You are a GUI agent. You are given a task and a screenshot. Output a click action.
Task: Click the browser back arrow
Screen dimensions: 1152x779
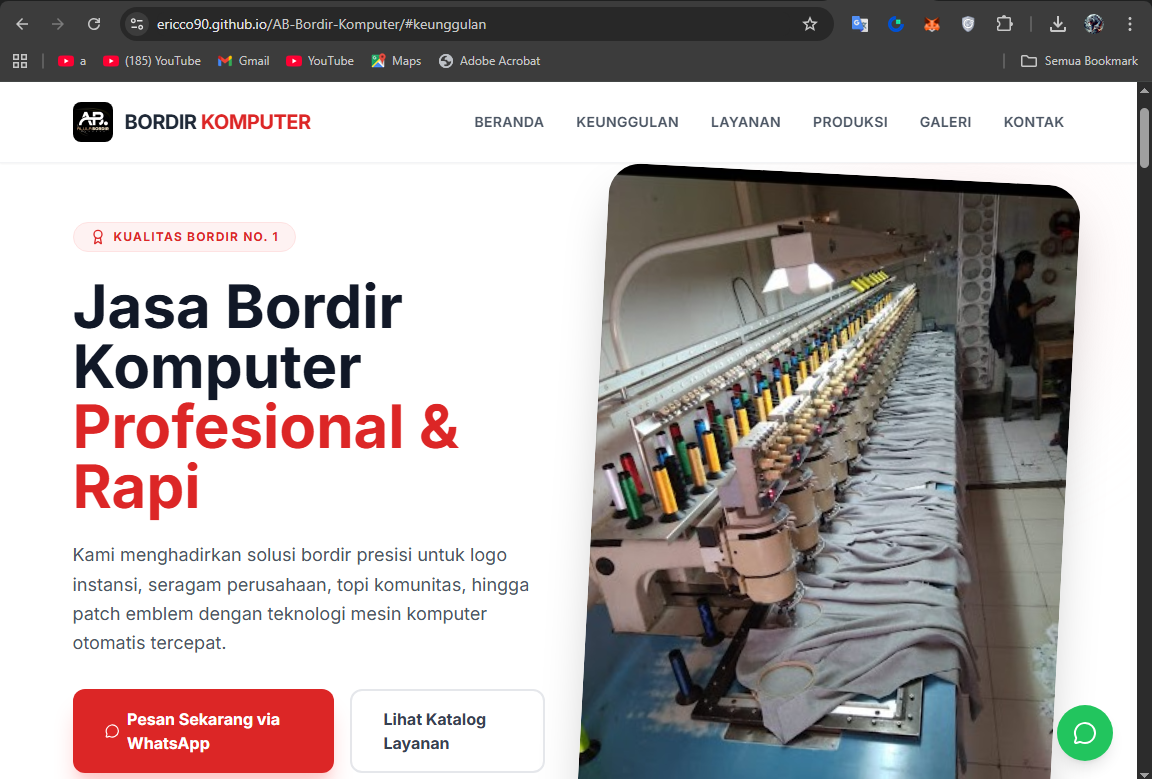click(x=22, y=23)
